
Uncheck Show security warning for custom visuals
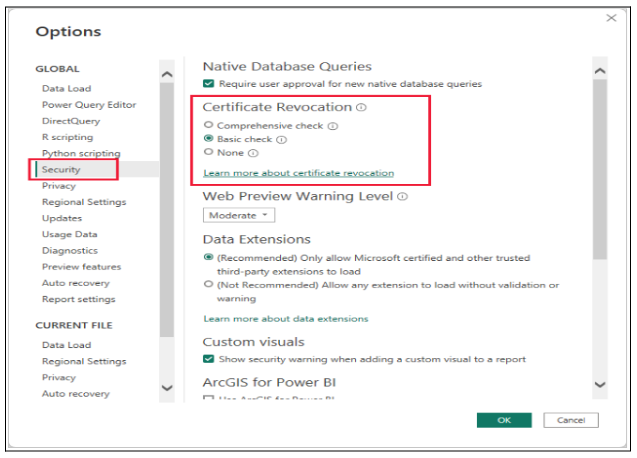209,359
